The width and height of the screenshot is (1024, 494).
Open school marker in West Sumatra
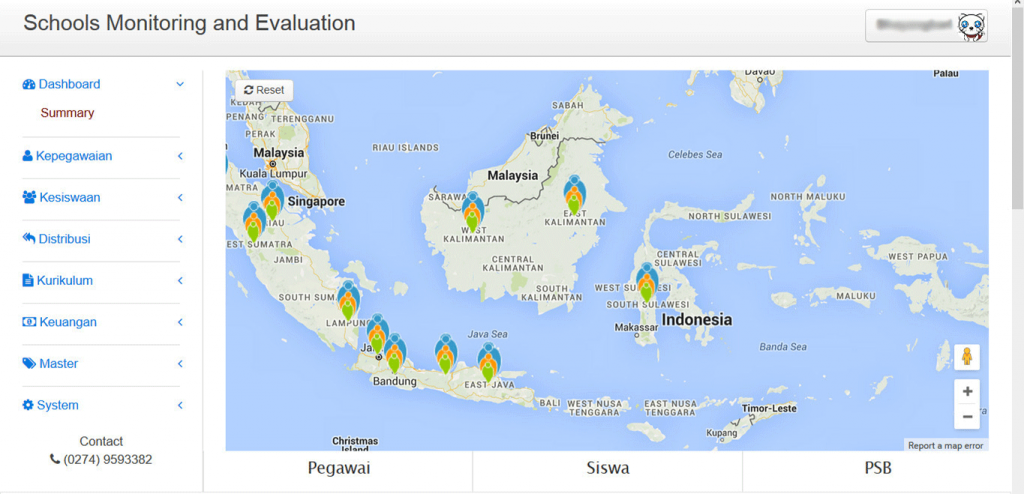253,221
